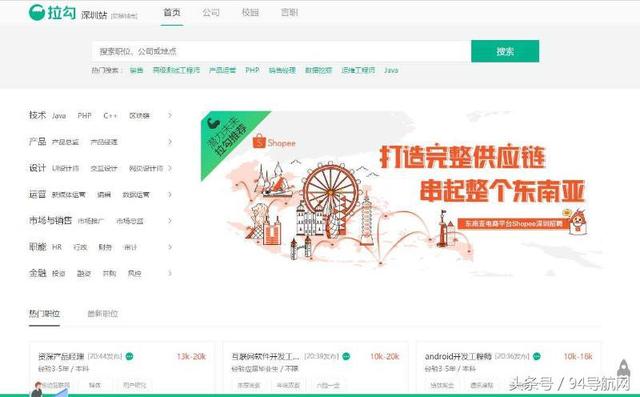640x397 pixels.
Task: Click chat icon beside 资深产品经理
Action: pos(129,357)
